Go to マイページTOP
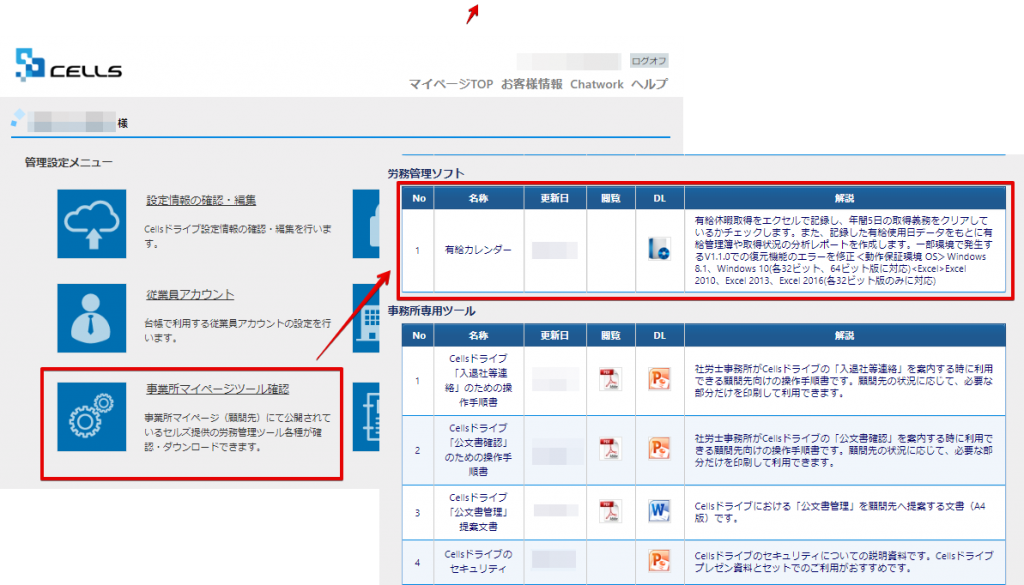The height and width of the screenshot is (585, 1024). click(x=451, y=84)
